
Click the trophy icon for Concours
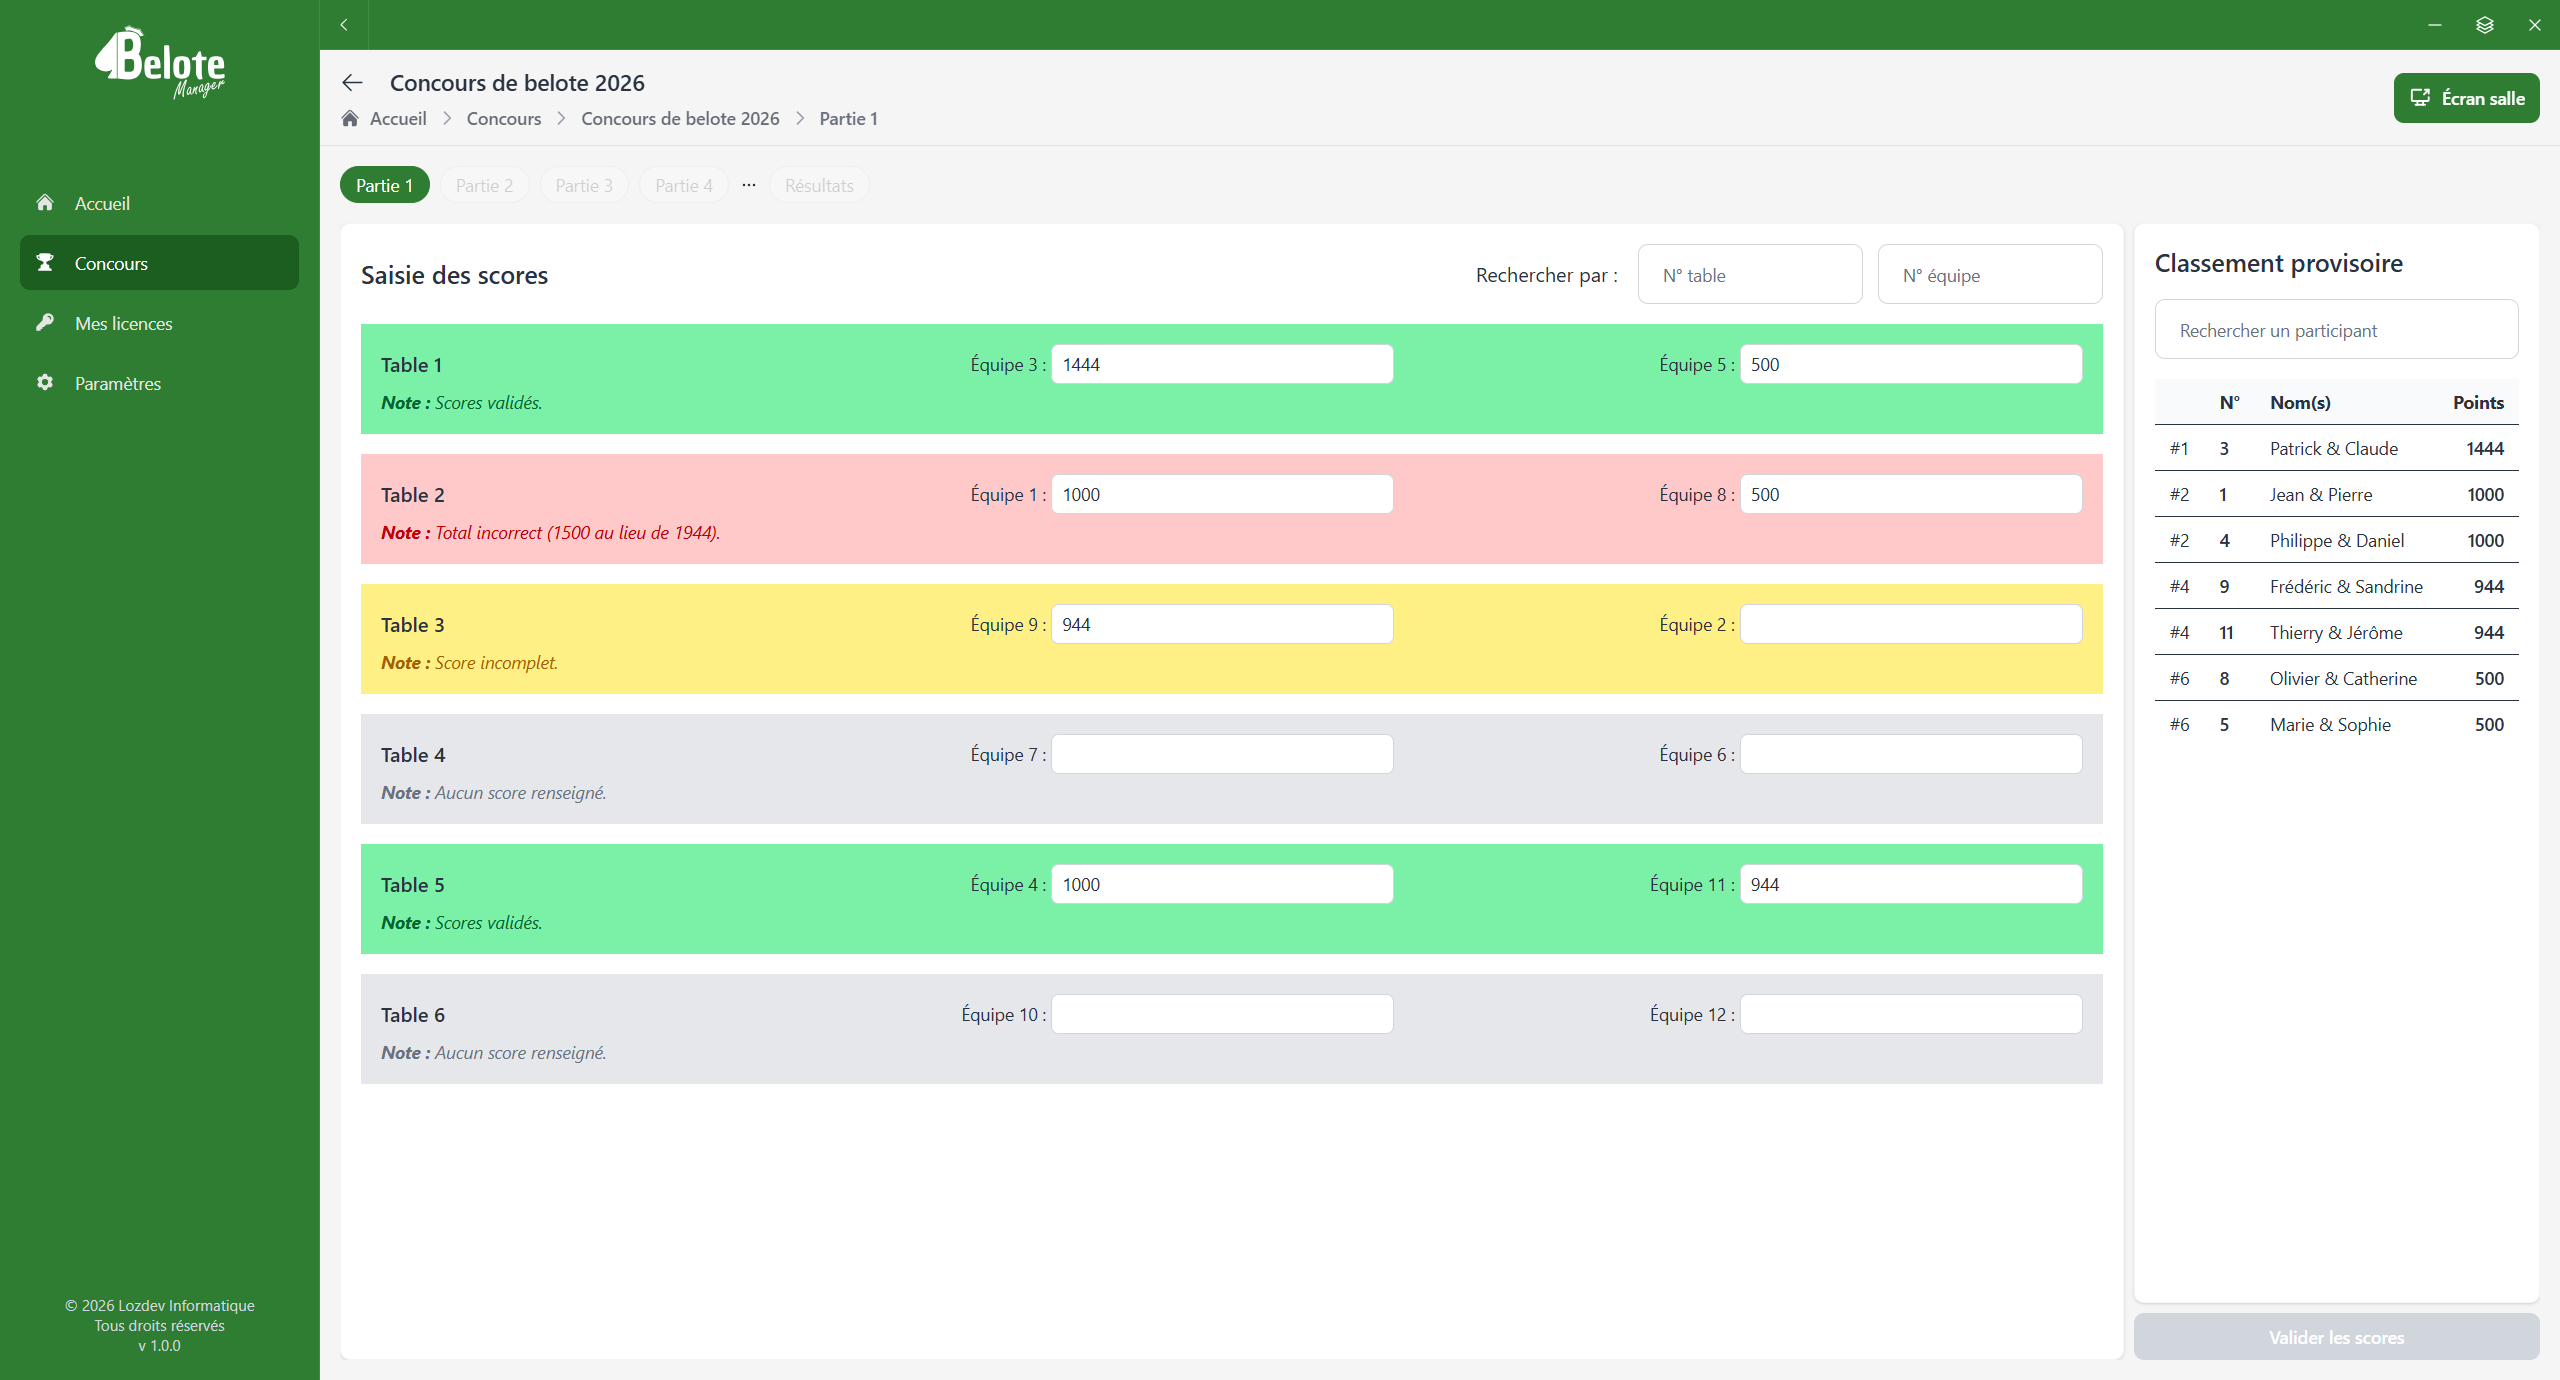pyautogui.click(x=45, y=263)
